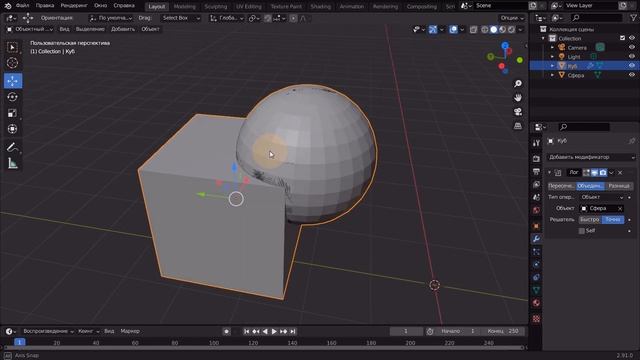Open the Particles properties tab
This screenshot has height=360, width=640.
click(536, 252)
